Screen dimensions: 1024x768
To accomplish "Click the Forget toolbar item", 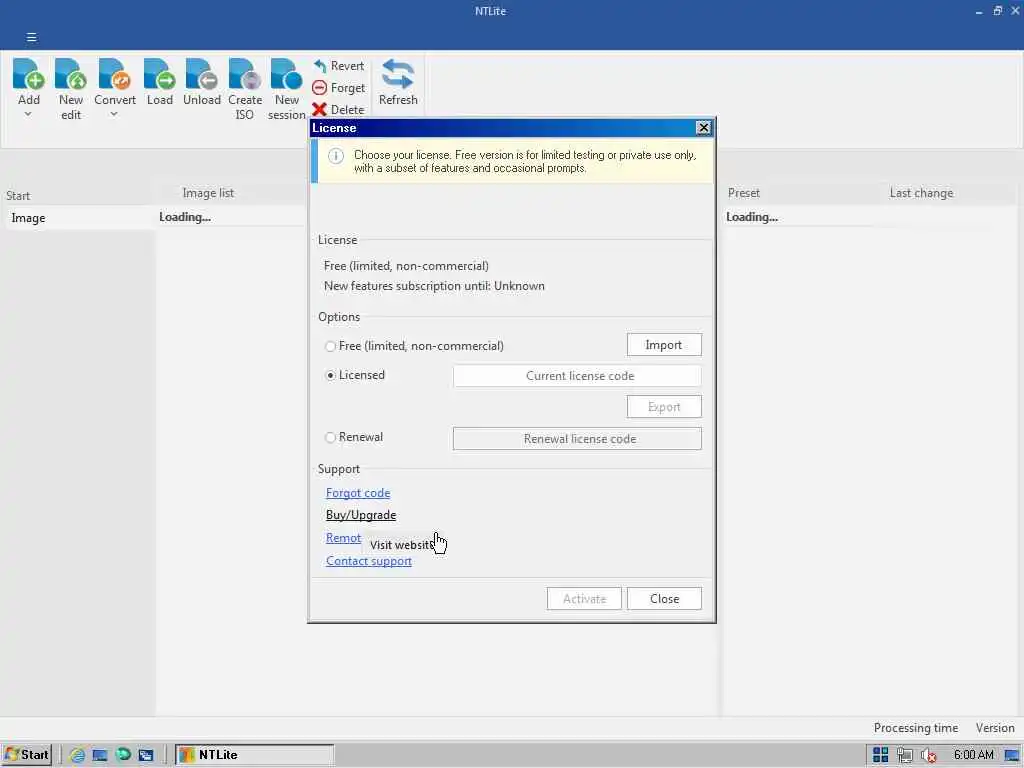I will 338,88.
